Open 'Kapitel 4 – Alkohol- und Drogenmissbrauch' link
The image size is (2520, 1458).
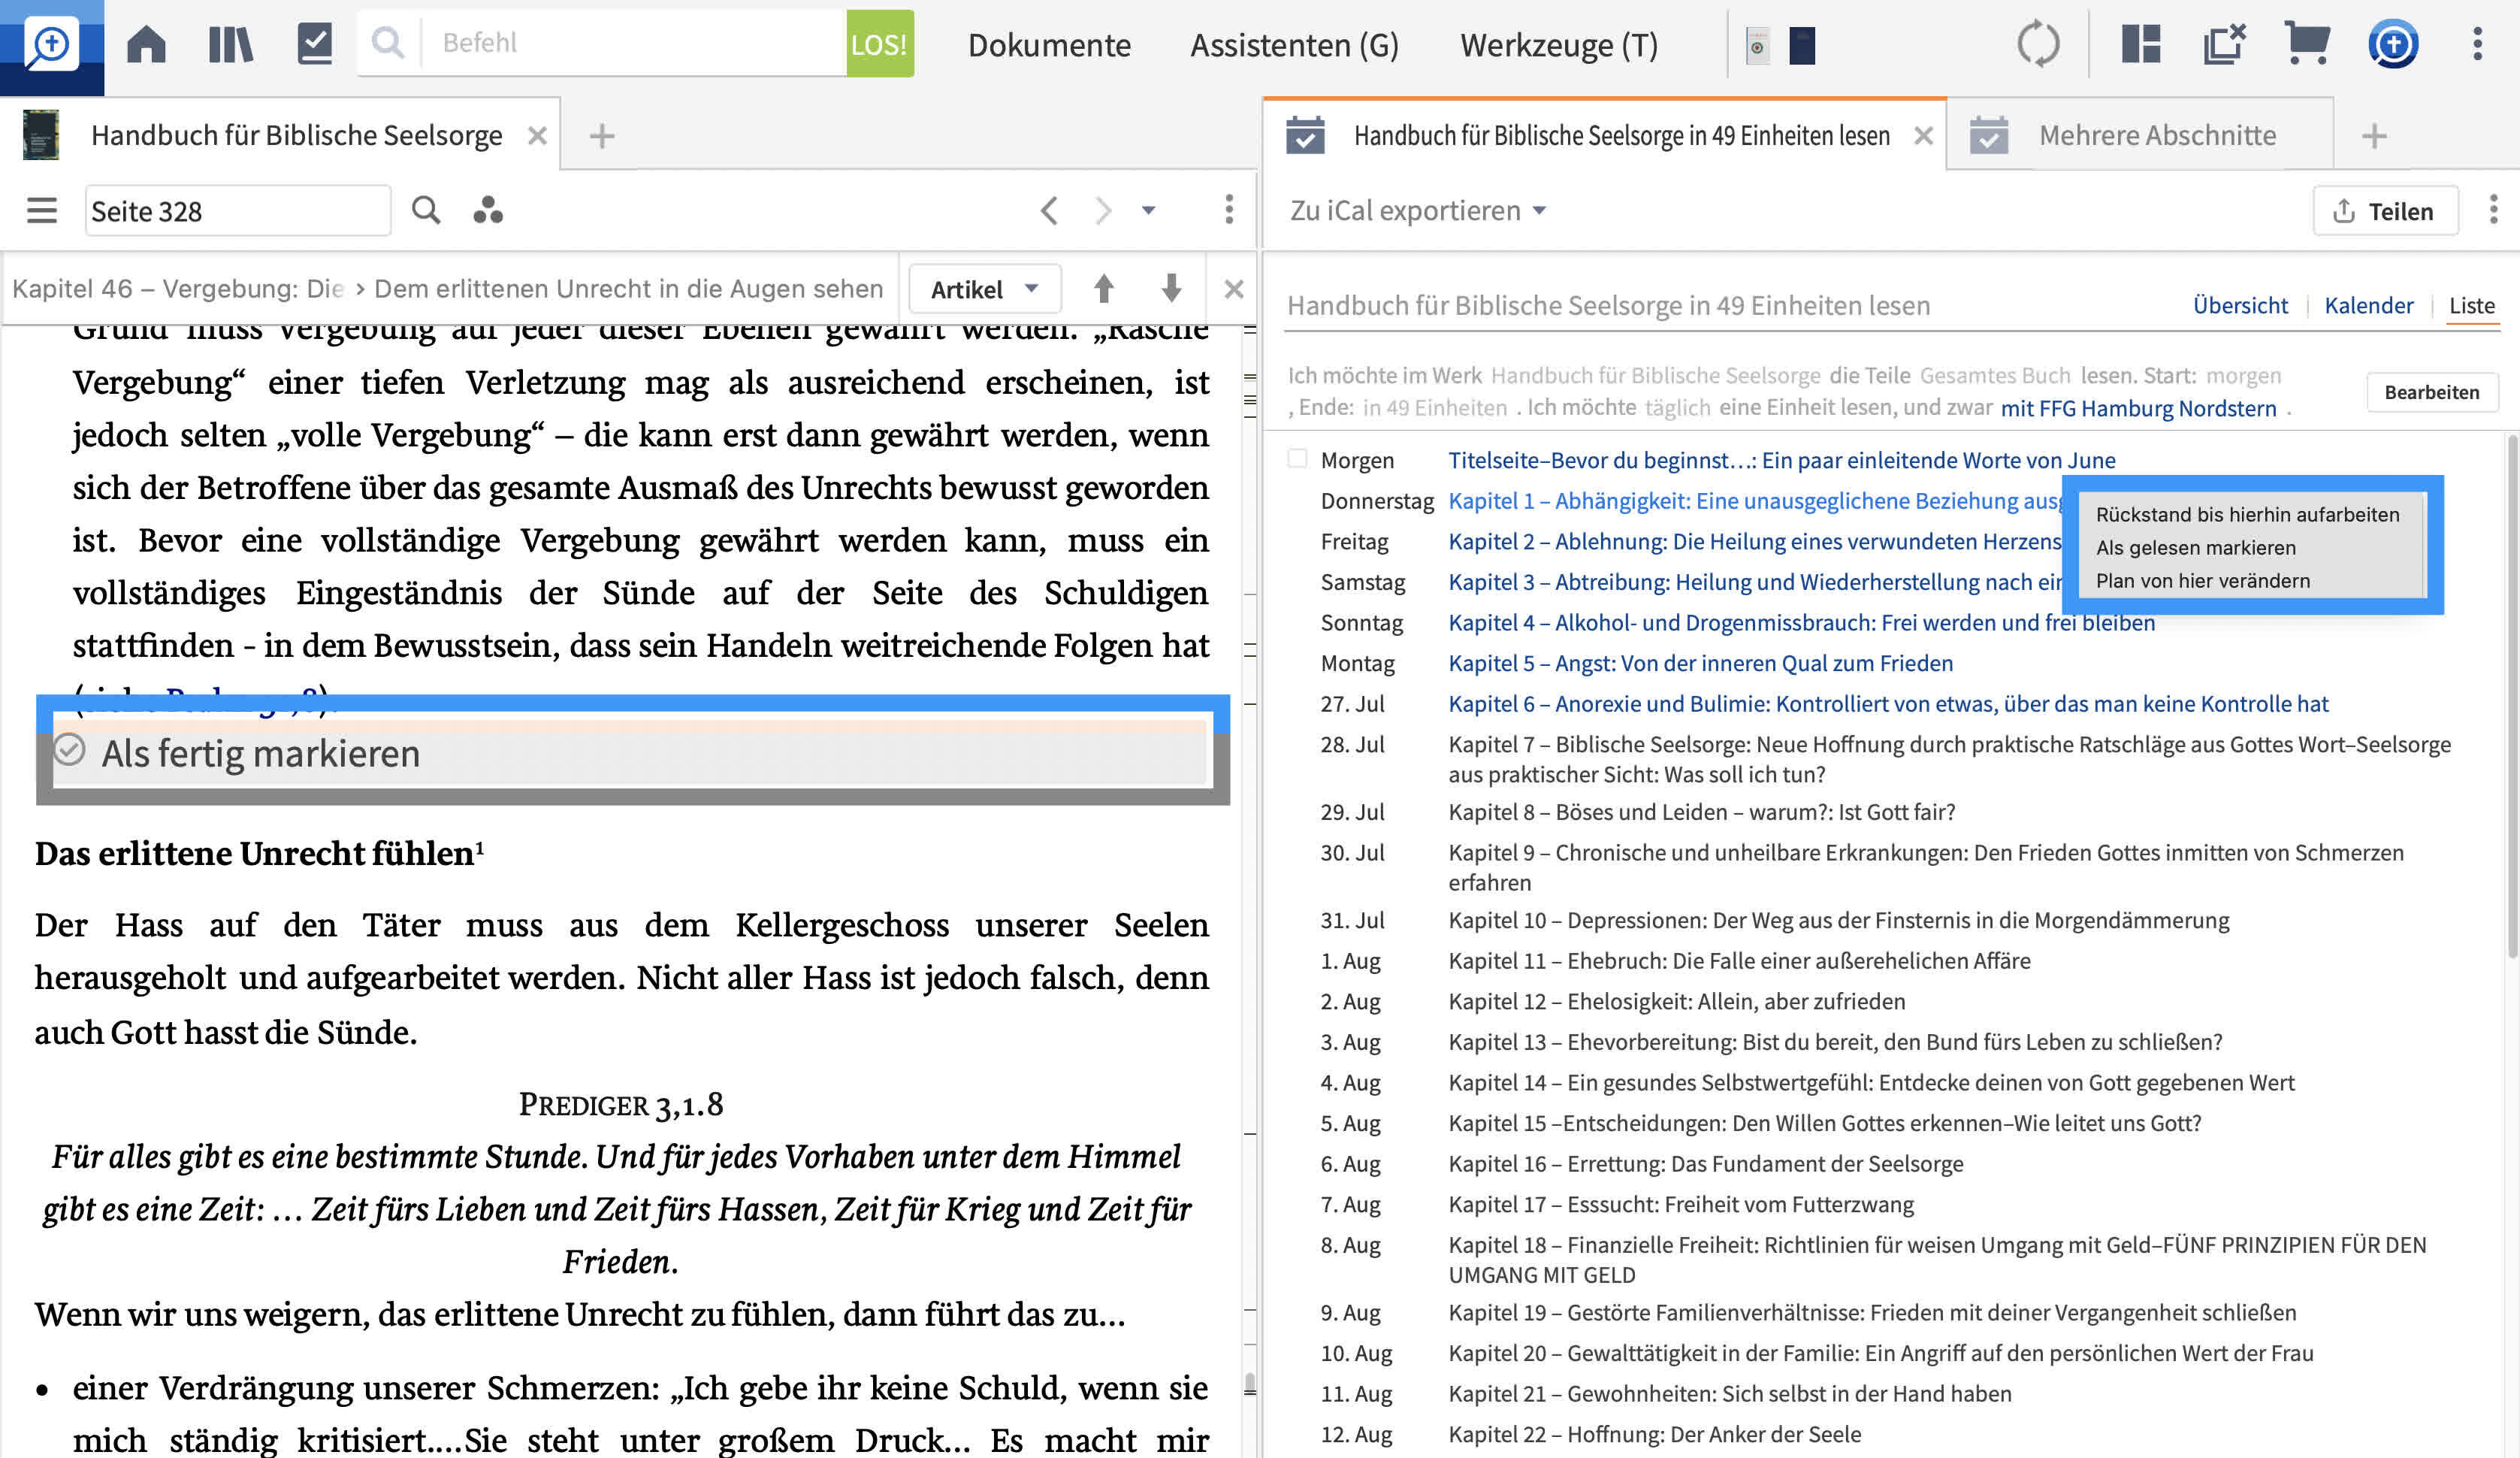point(1801,622)
